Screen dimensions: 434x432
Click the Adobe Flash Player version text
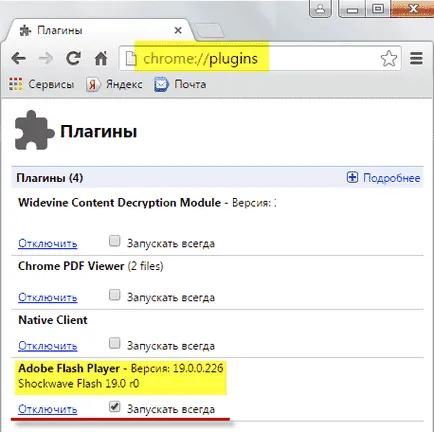pos(177,368)
